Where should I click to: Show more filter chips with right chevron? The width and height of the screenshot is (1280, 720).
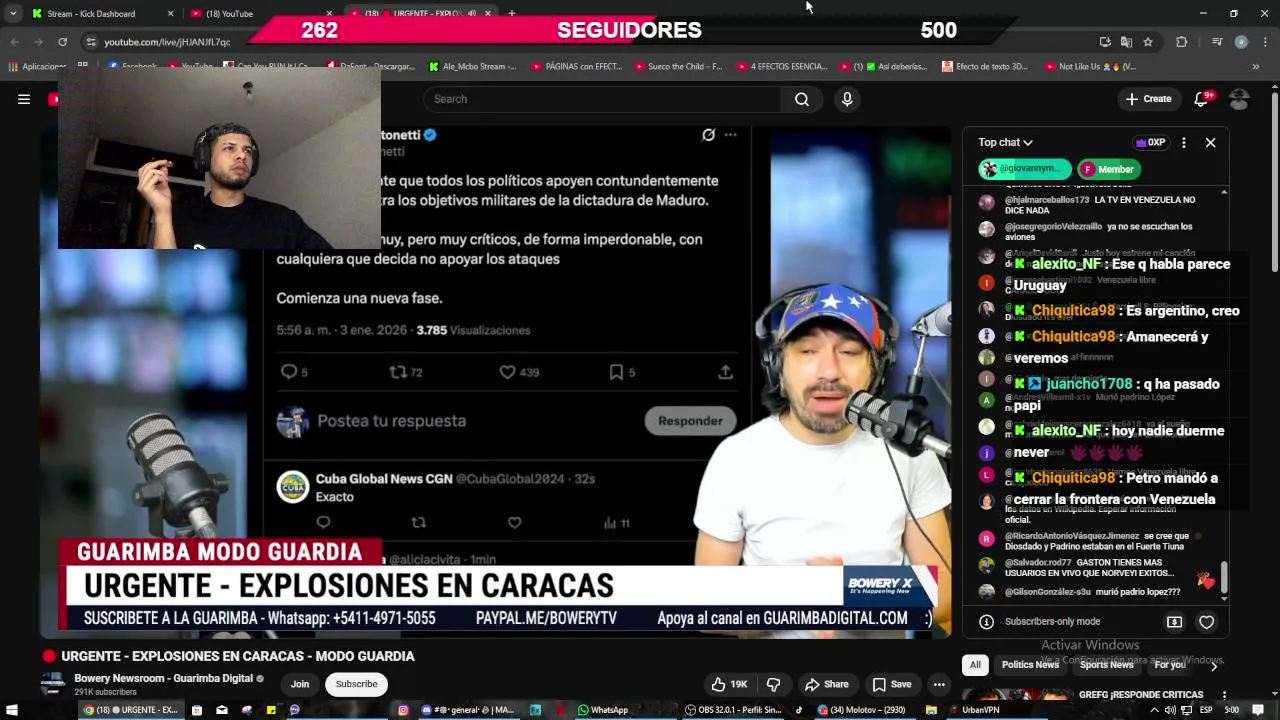[x=1214, y=665]
